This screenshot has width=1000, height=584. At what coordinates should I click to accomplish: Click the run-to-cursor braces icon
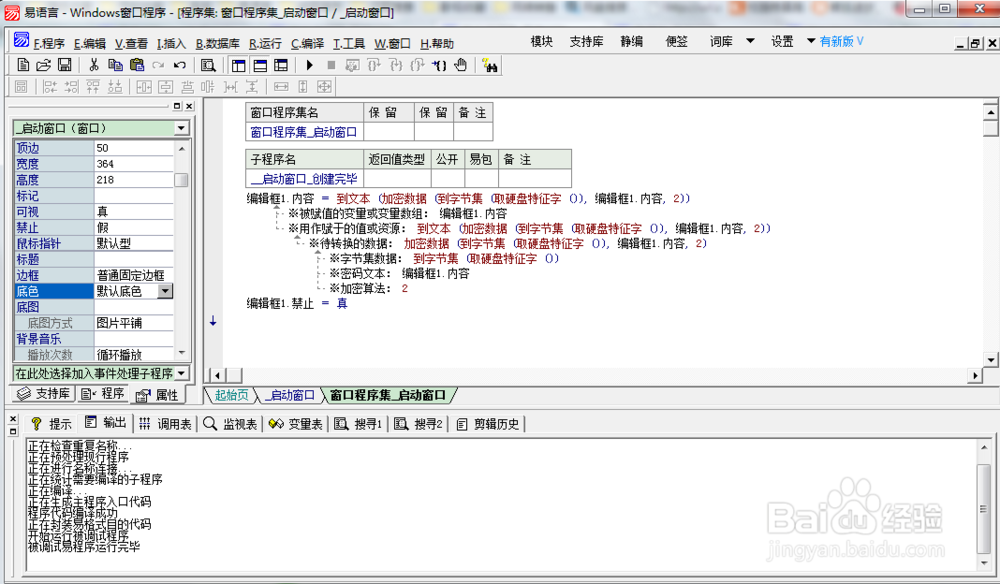pyautogui.click(x=439, y=65)
